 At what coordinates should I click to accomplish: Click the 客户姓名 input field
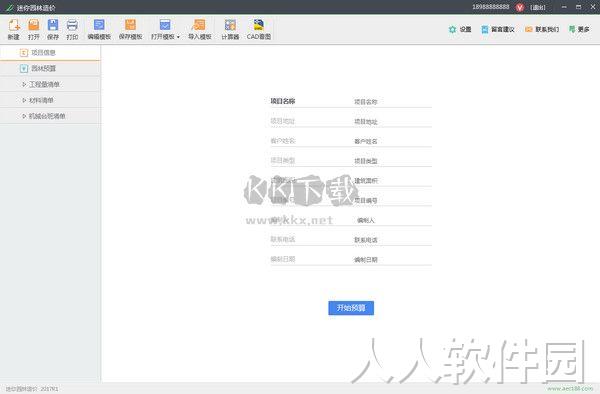(x=393, y=142)
